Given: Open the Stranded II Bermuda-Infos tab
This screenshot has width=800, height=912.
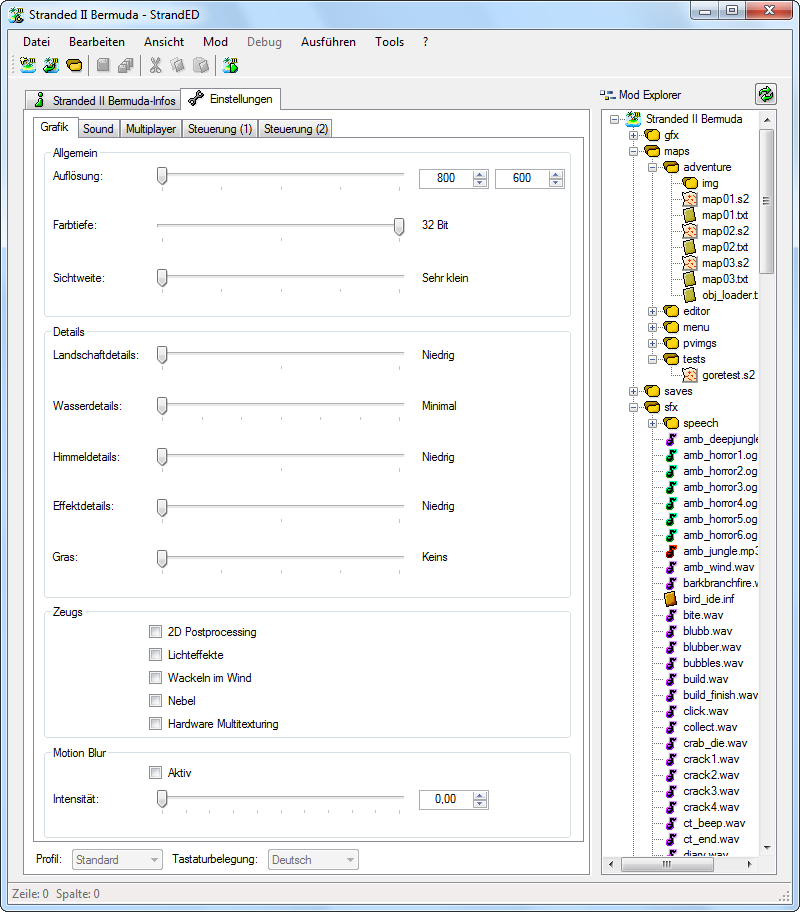Looking at the screenshot, I should [x=103, y=100].
